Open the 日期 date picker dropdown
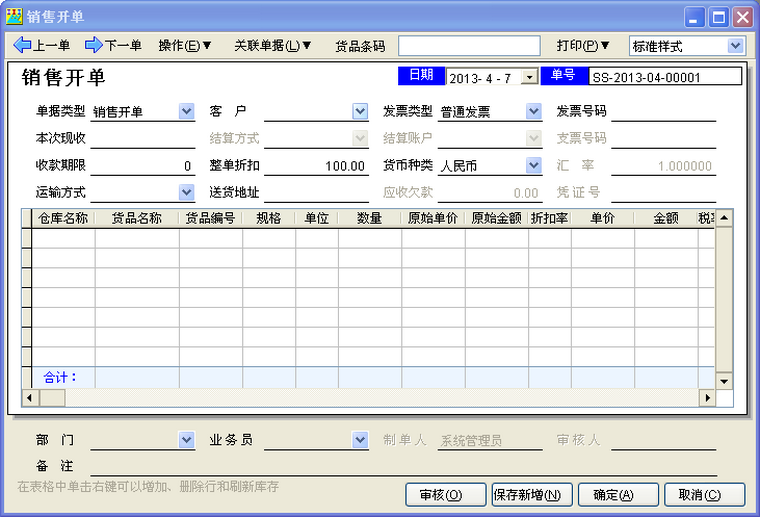 click(530, 77)
